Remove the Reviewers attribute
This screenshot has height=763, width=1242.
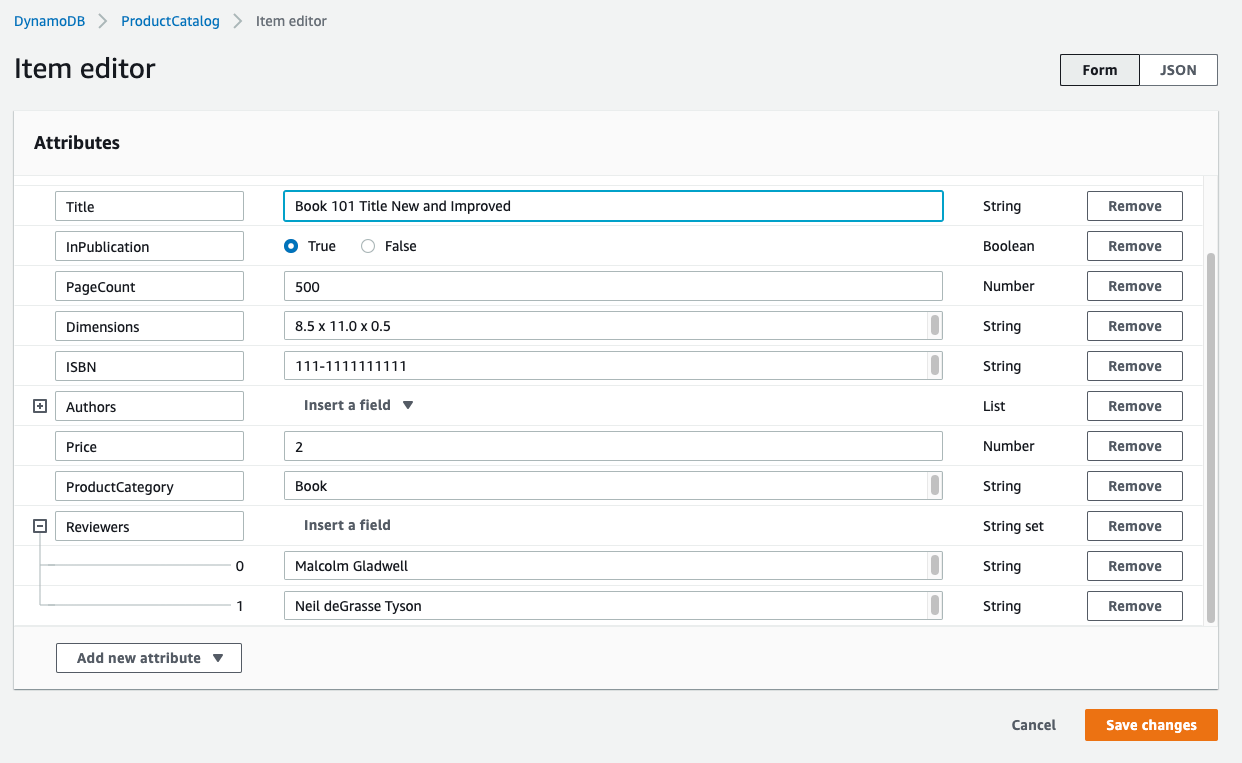[x=1135, y=526]
